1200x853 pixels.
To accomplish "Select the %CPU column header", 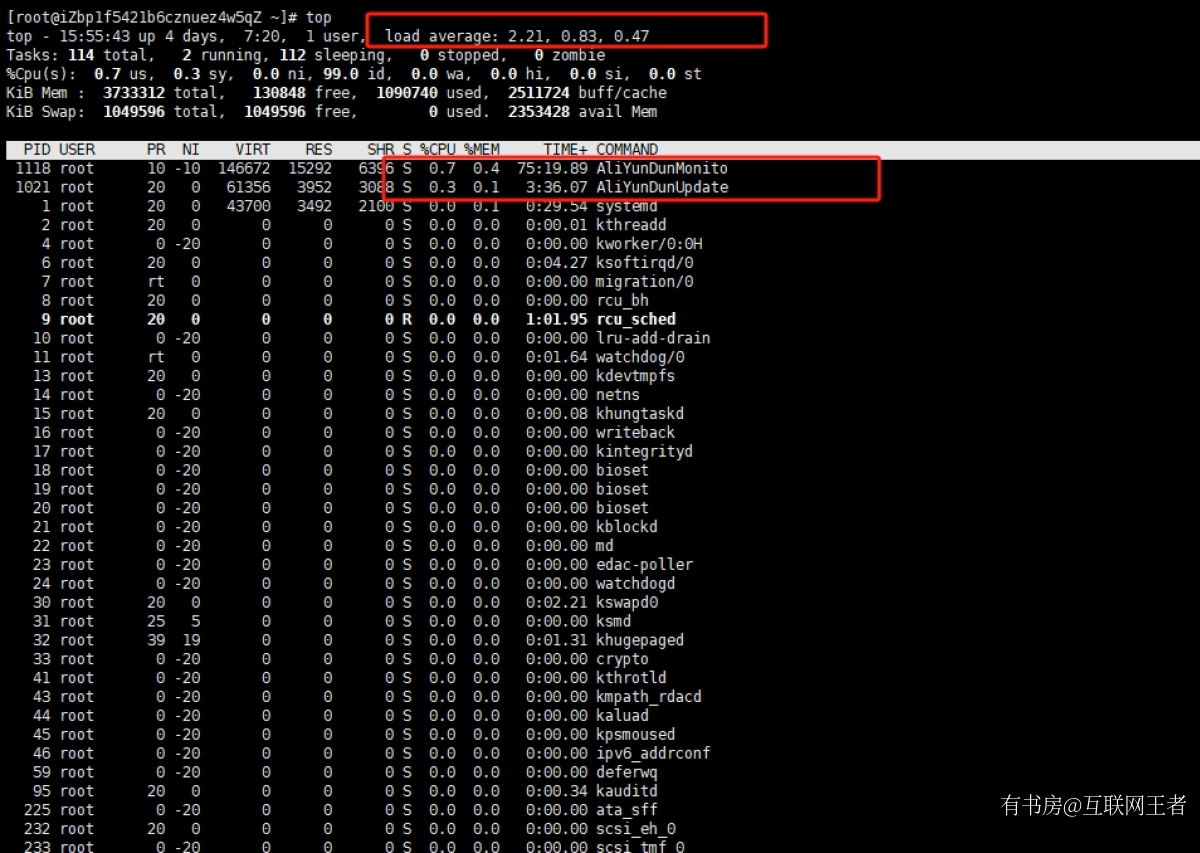I will tap(437, 150).
